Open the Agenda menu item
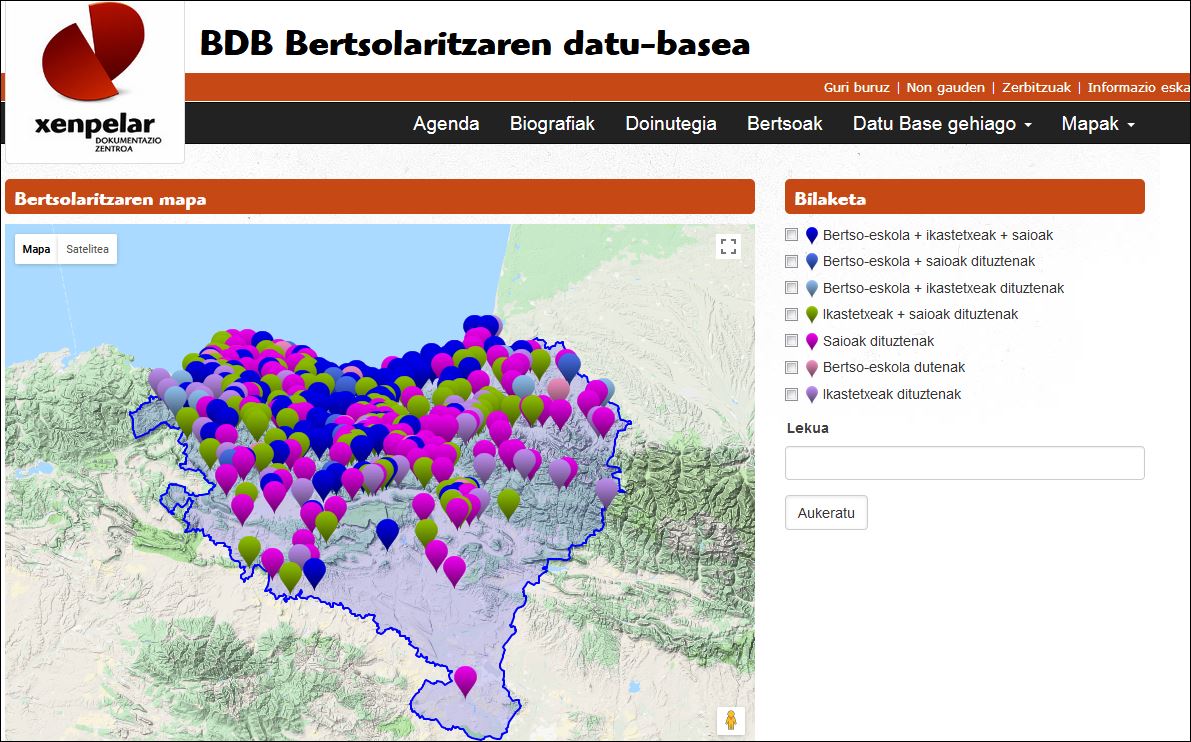The width and height of the screenshot is (1191, 742). (446, 124)
